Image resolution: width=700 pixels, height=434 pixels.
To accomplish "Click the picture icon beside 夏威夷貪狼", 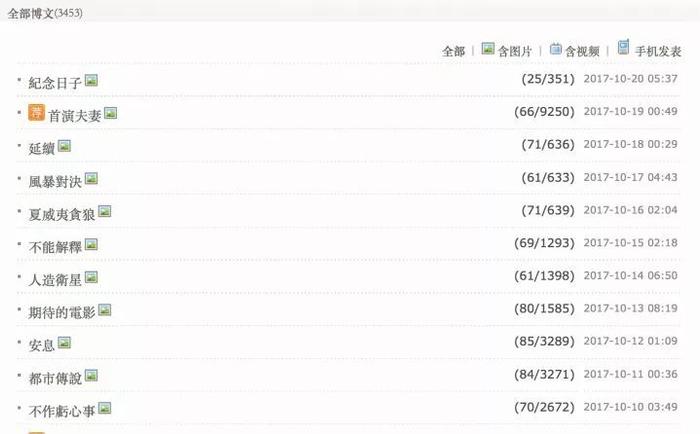I will [104, 211].
